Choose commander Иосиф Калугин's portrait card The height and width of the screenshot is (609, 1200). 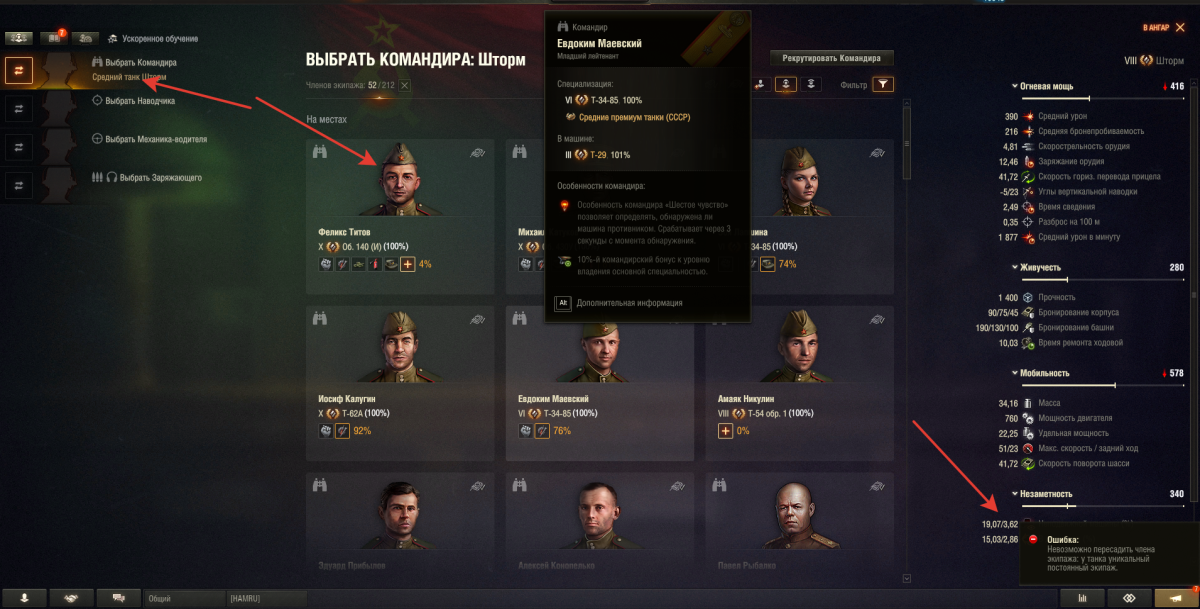pyautogui.click(x=400, y=383)
